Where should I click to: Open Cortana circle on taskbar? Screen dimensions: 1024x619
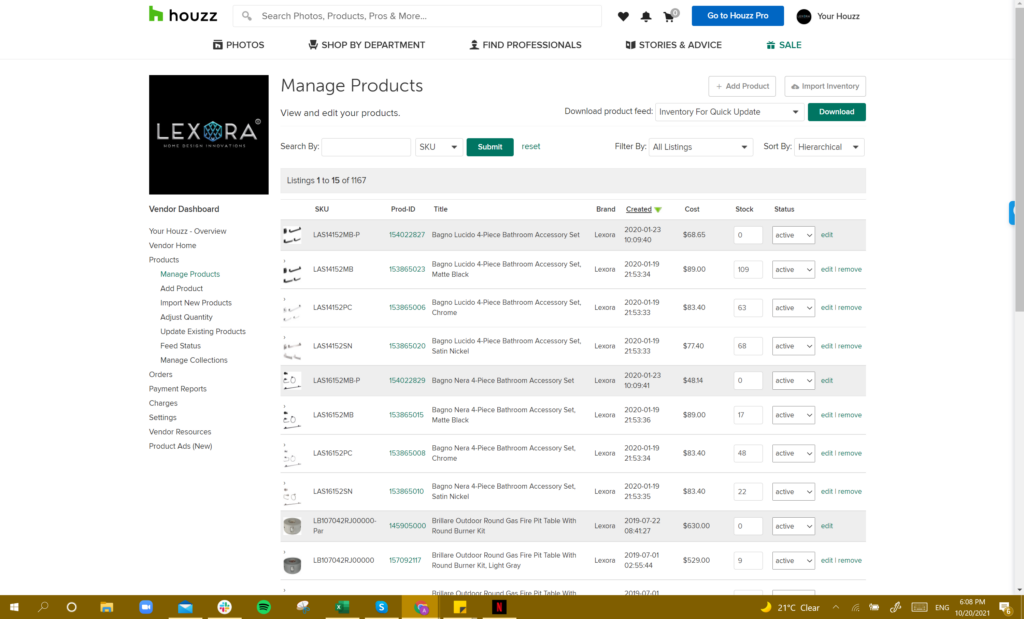click(x=72, y=607)
